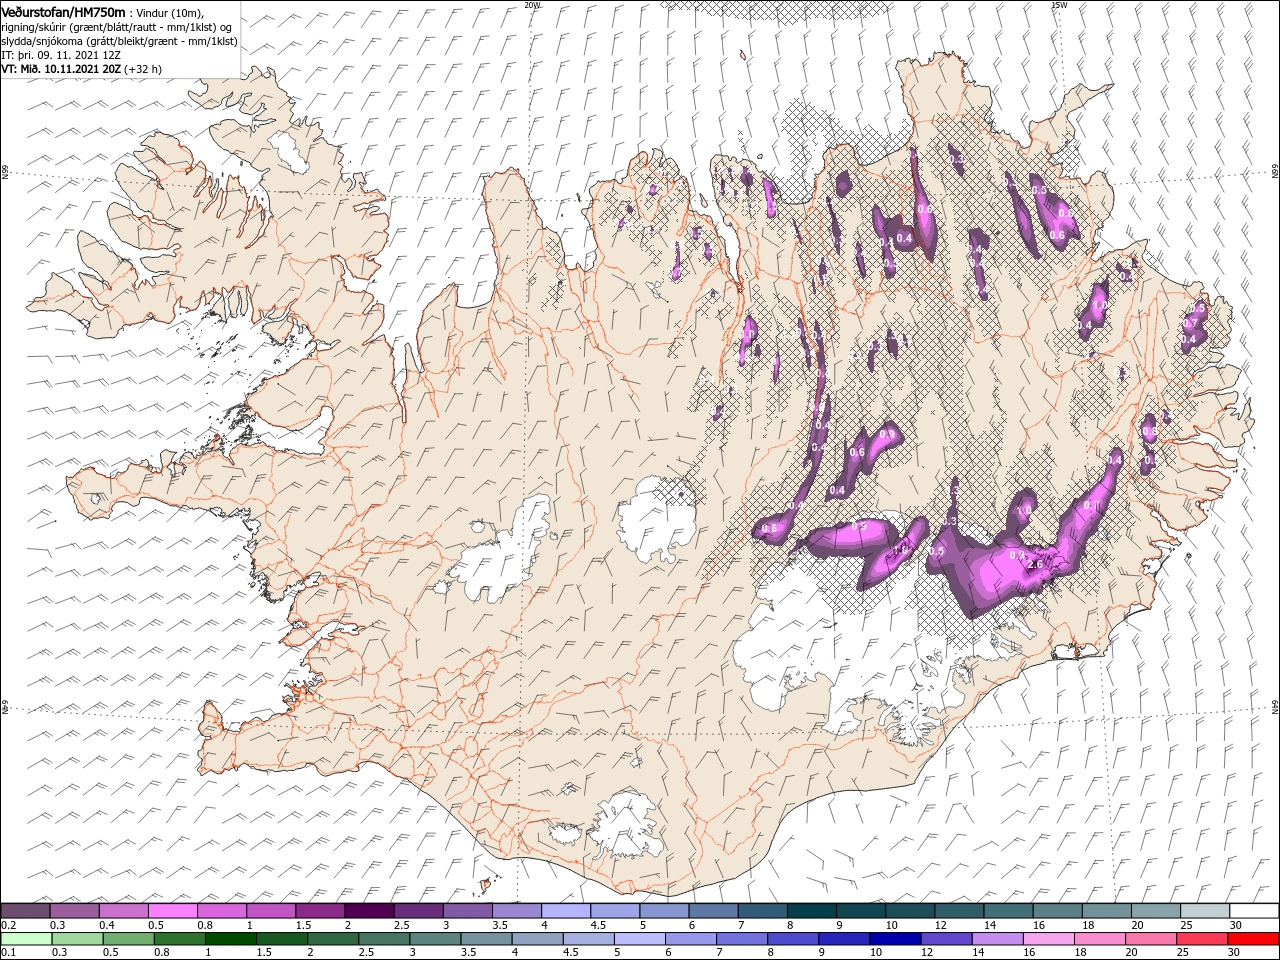Select top-row legend swatch starting at 0.3
This screenshot has height=960, width=1280.
click(75, 911)
